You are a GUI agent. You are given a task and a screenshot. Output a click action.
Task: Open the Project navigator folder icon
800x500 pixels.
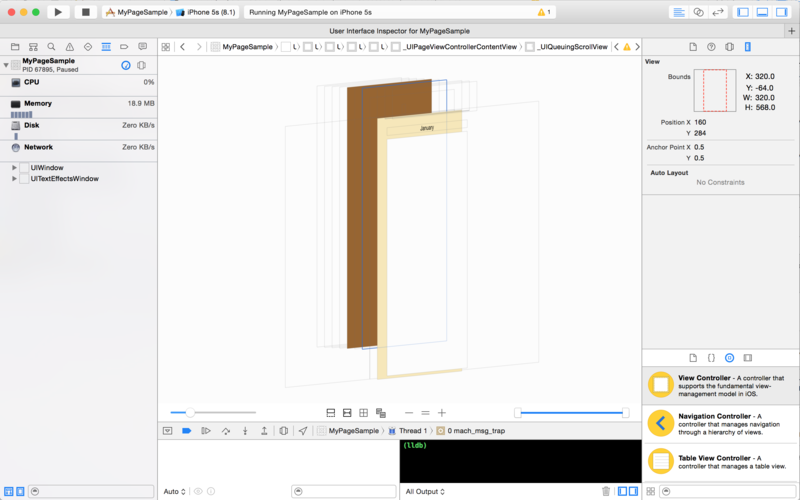tap(15, 47)
